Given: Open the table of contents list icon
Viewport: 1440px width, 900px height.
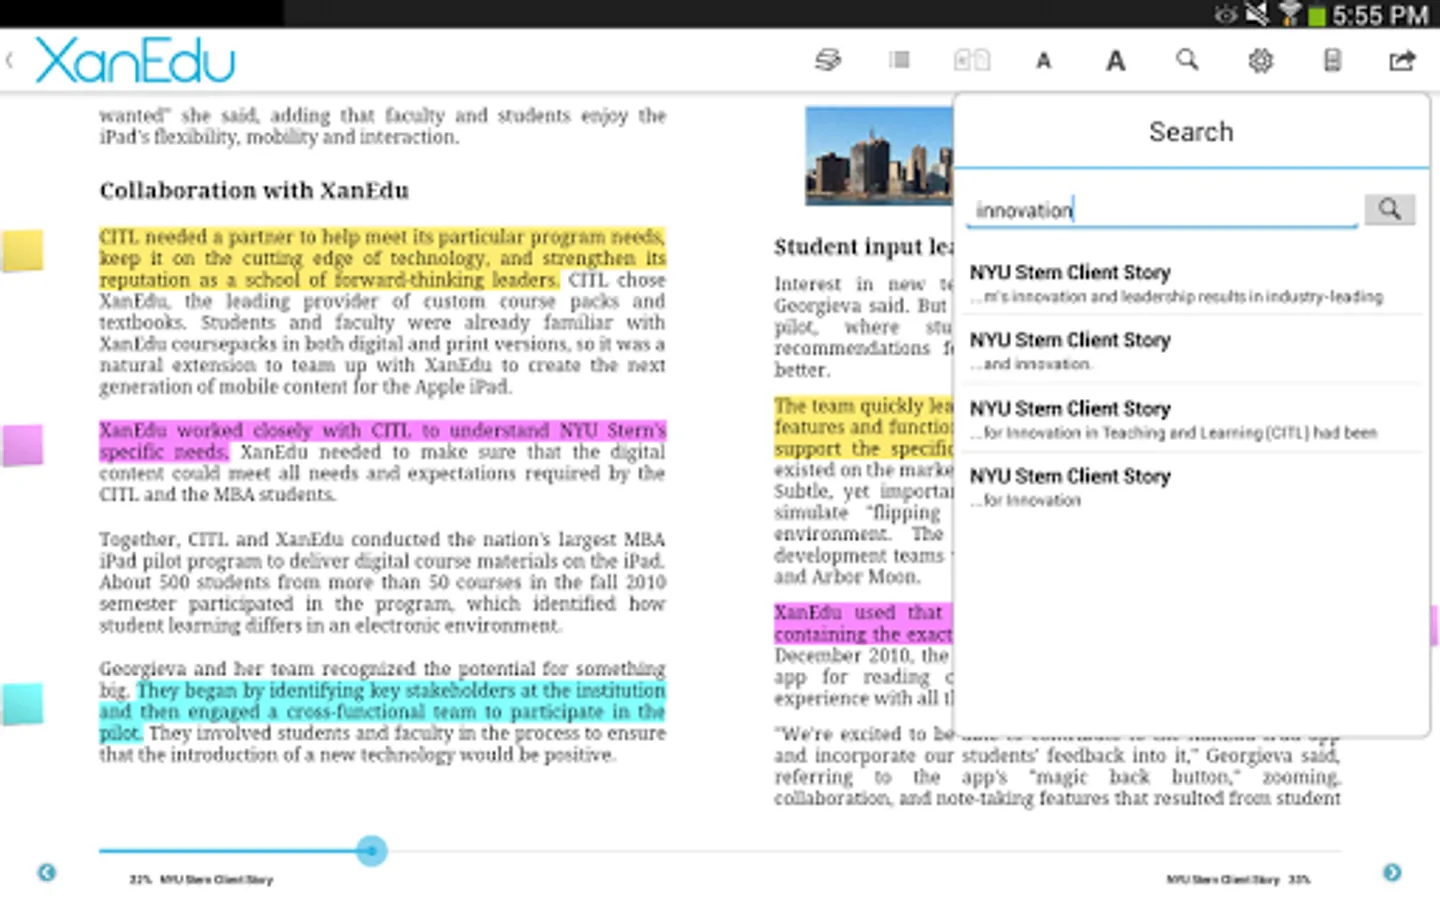Looking at the screenshot, I should pos(900,61).
